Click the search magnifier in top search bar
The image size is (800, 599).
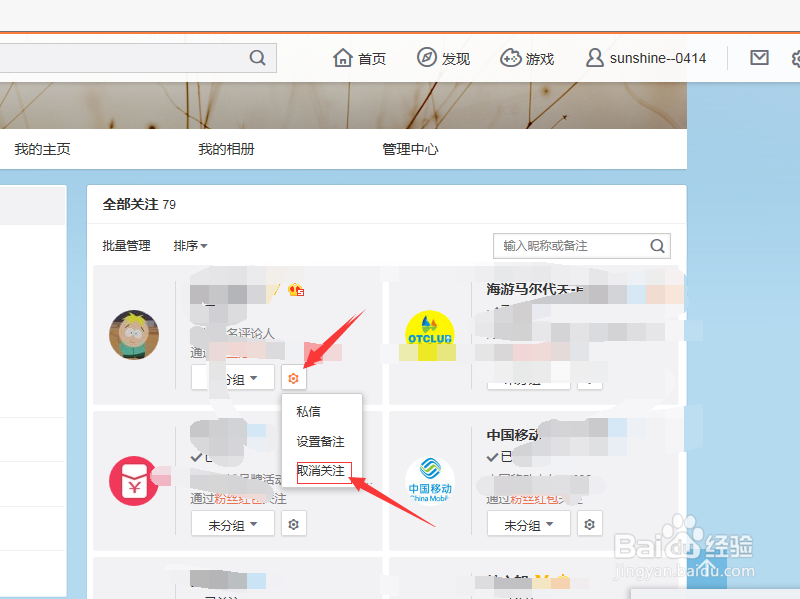(x=257, y=58)
